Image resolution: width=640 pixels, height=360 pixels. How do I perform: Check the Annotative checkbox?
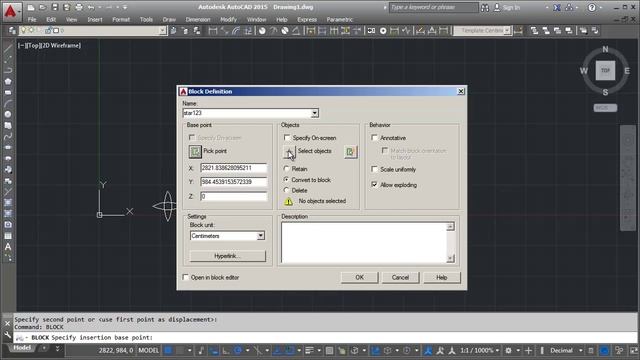pos(374,138)
